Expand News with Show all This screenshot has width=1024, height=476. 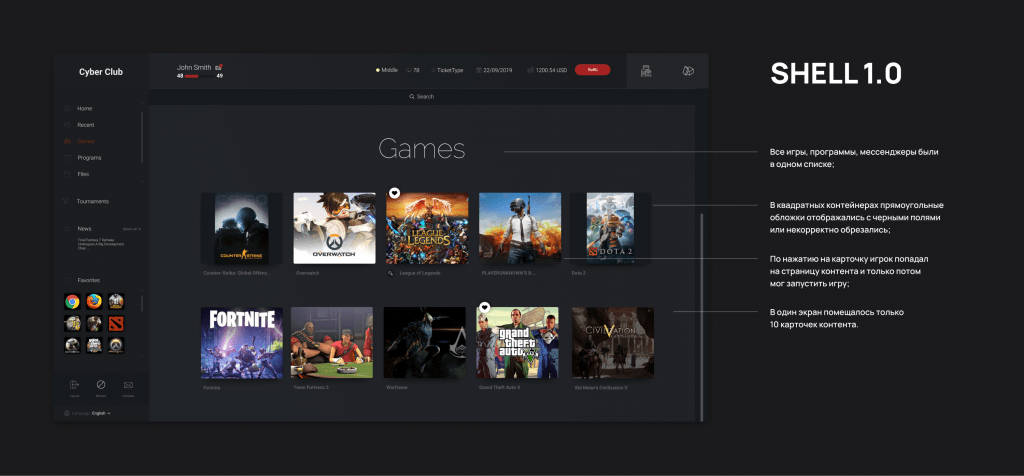coord(131,229)
